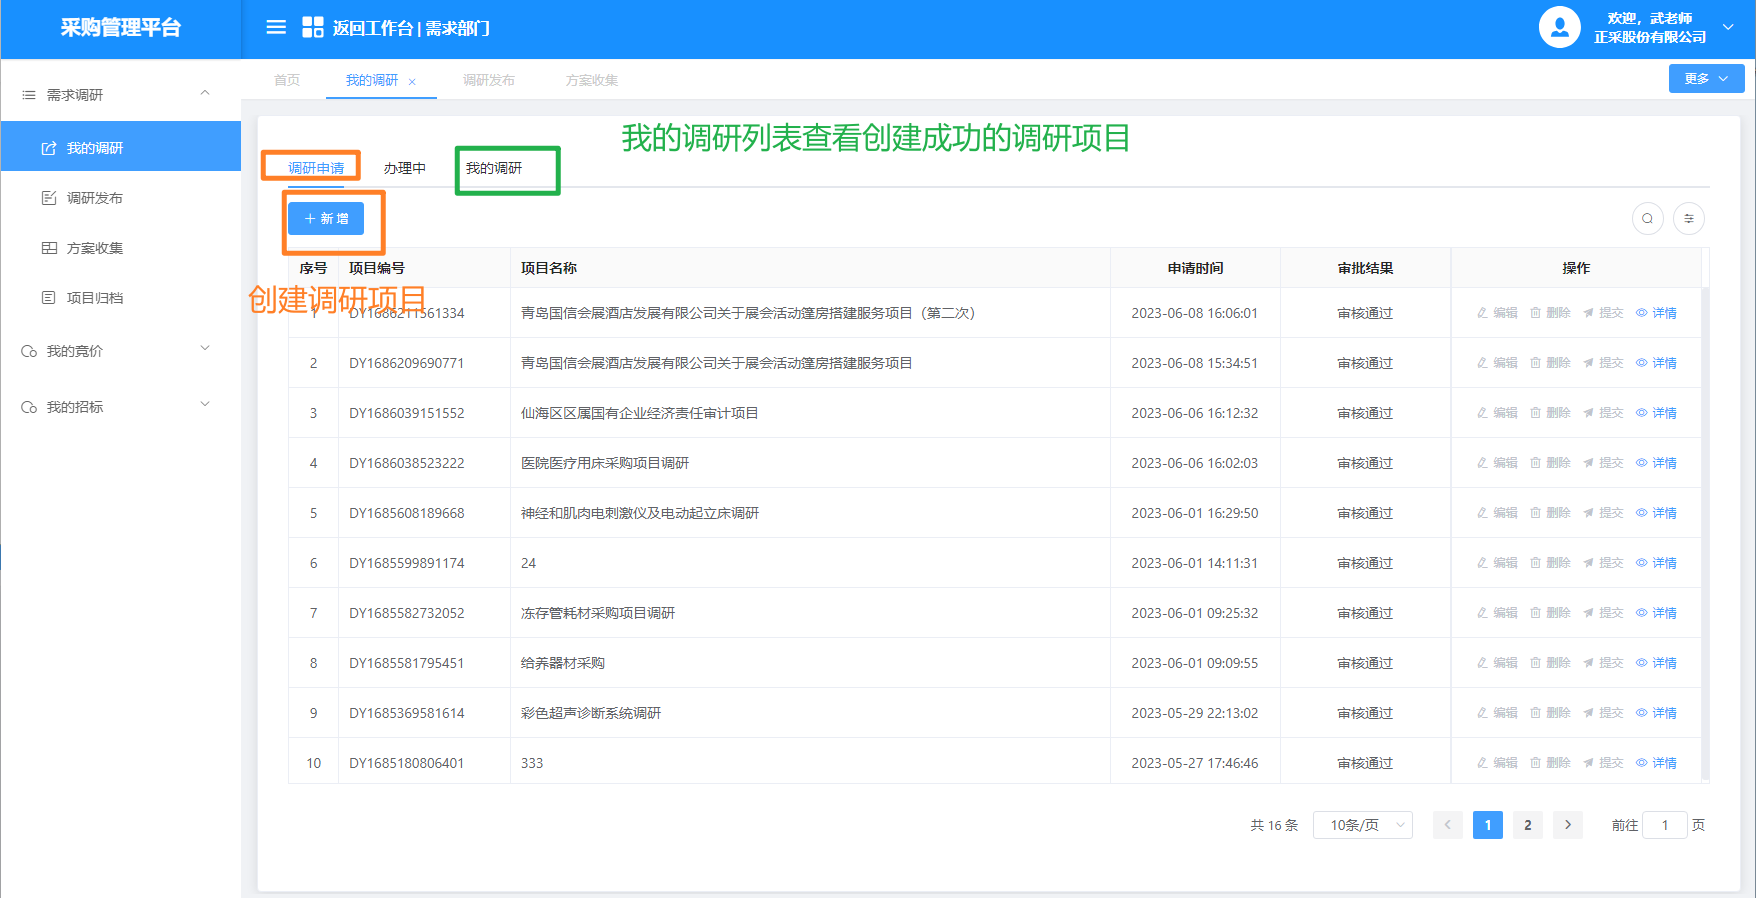View 详情 for project DY1686209690771
The height and width of the screenshot is (898, 1756).
(1656, 363)
